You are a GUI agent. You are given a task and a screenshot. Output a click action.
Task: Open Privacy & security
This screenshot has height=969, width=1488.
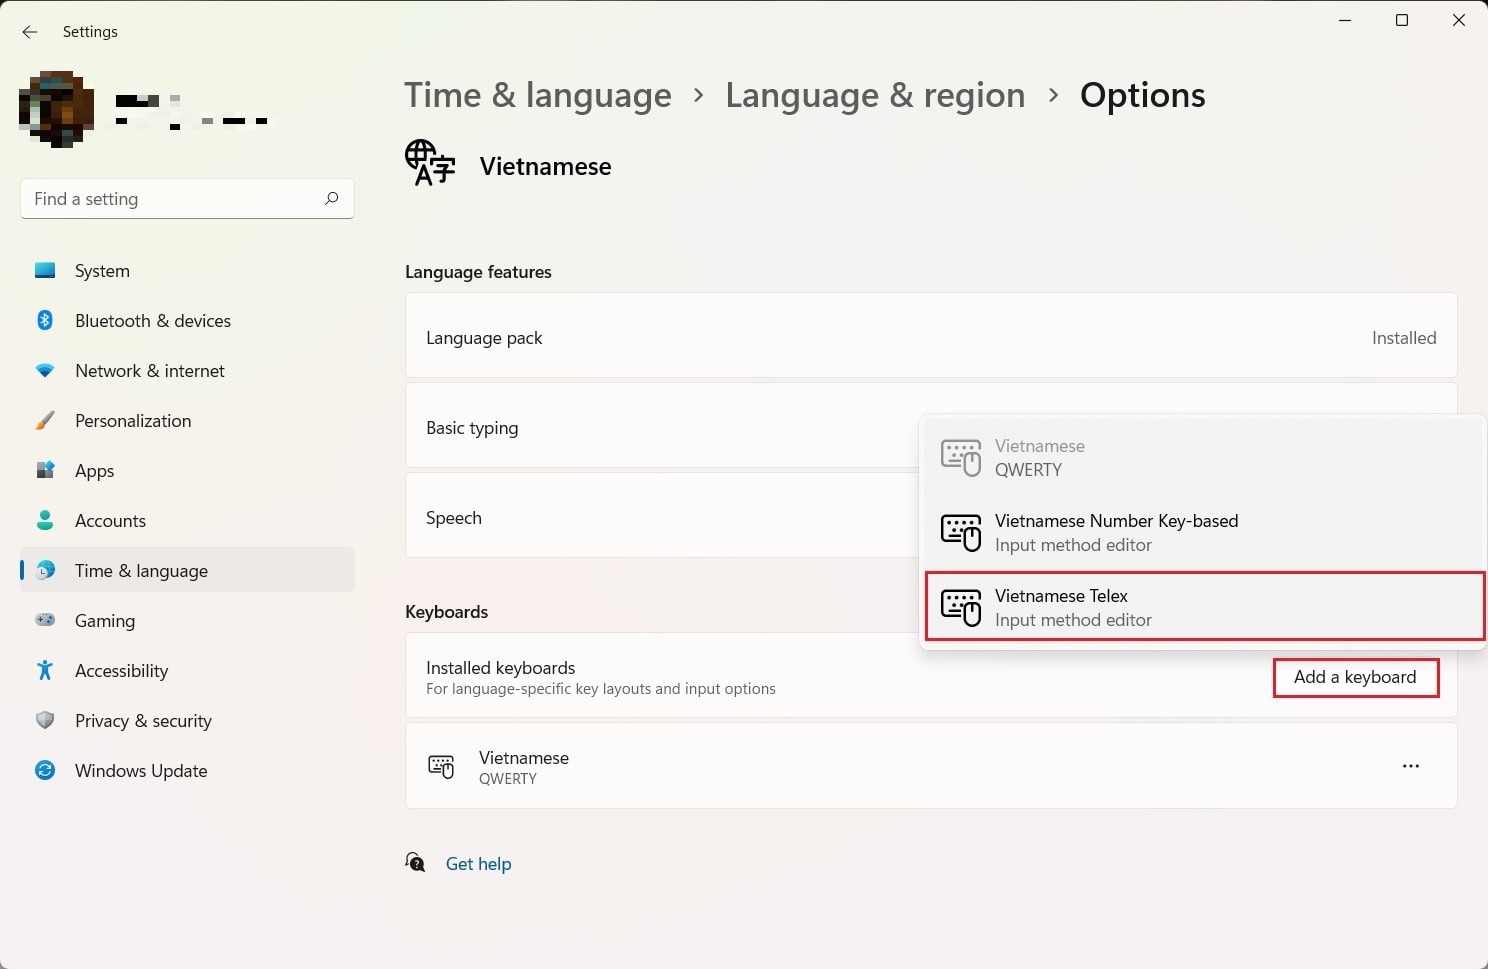point(187,720)
